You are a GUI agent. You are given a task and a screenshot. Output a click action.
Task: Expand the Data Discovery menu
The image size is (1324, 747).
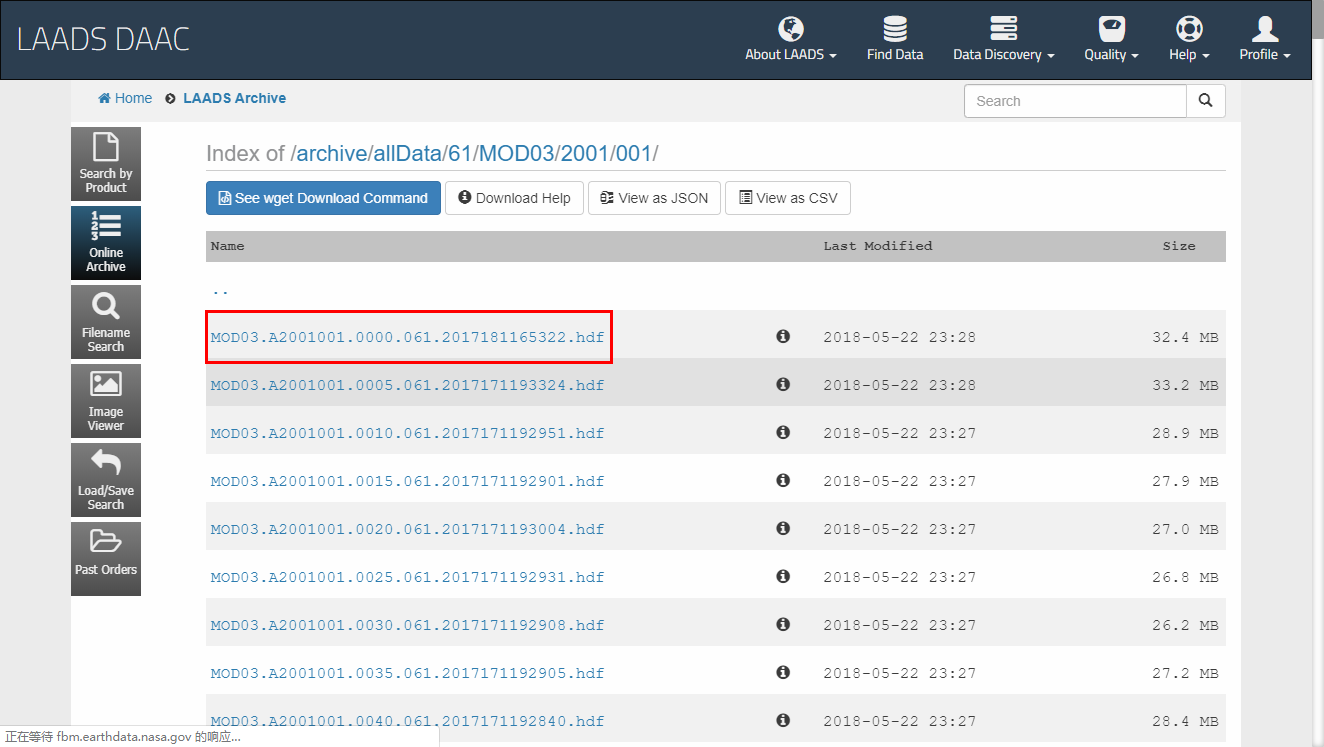click(1003, 40)
